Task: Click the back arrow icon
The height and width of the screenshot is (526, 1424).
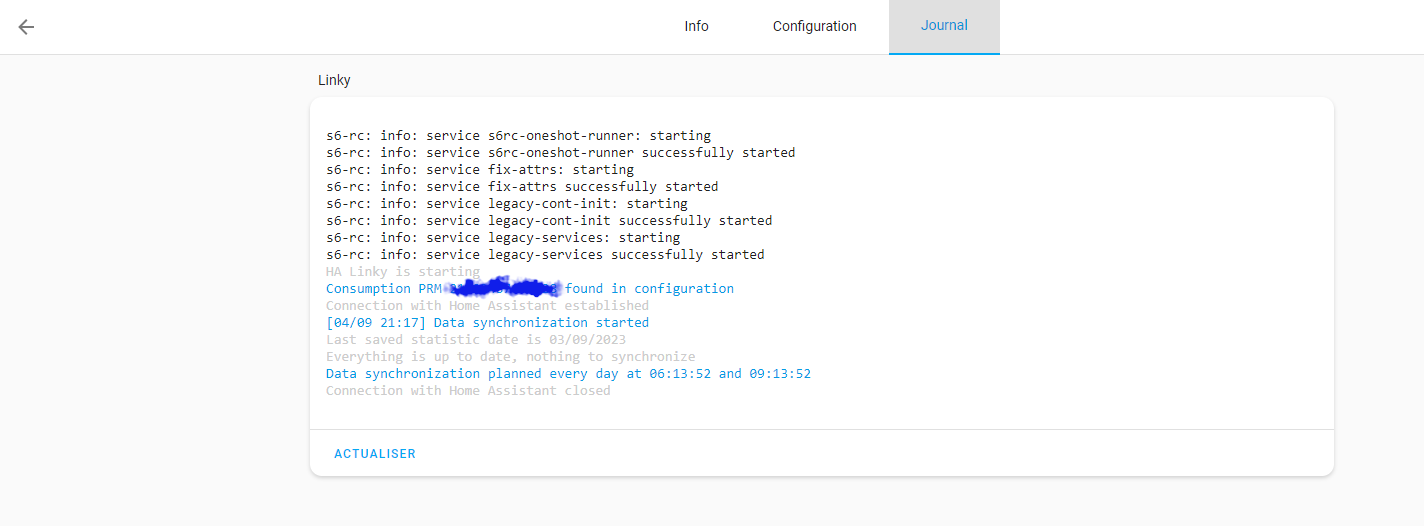Action: click(27, 27)
